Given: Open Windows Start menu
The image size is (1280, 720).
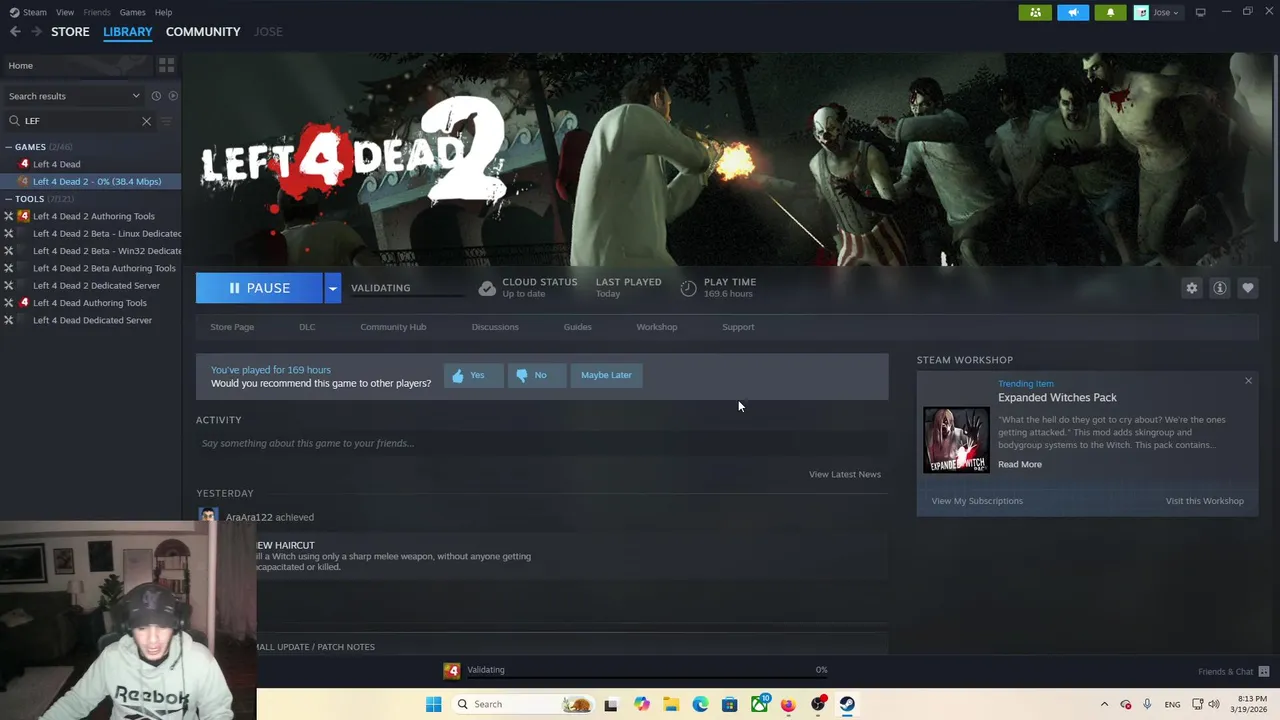Looking at the screenshot, I should click(433, 704).
